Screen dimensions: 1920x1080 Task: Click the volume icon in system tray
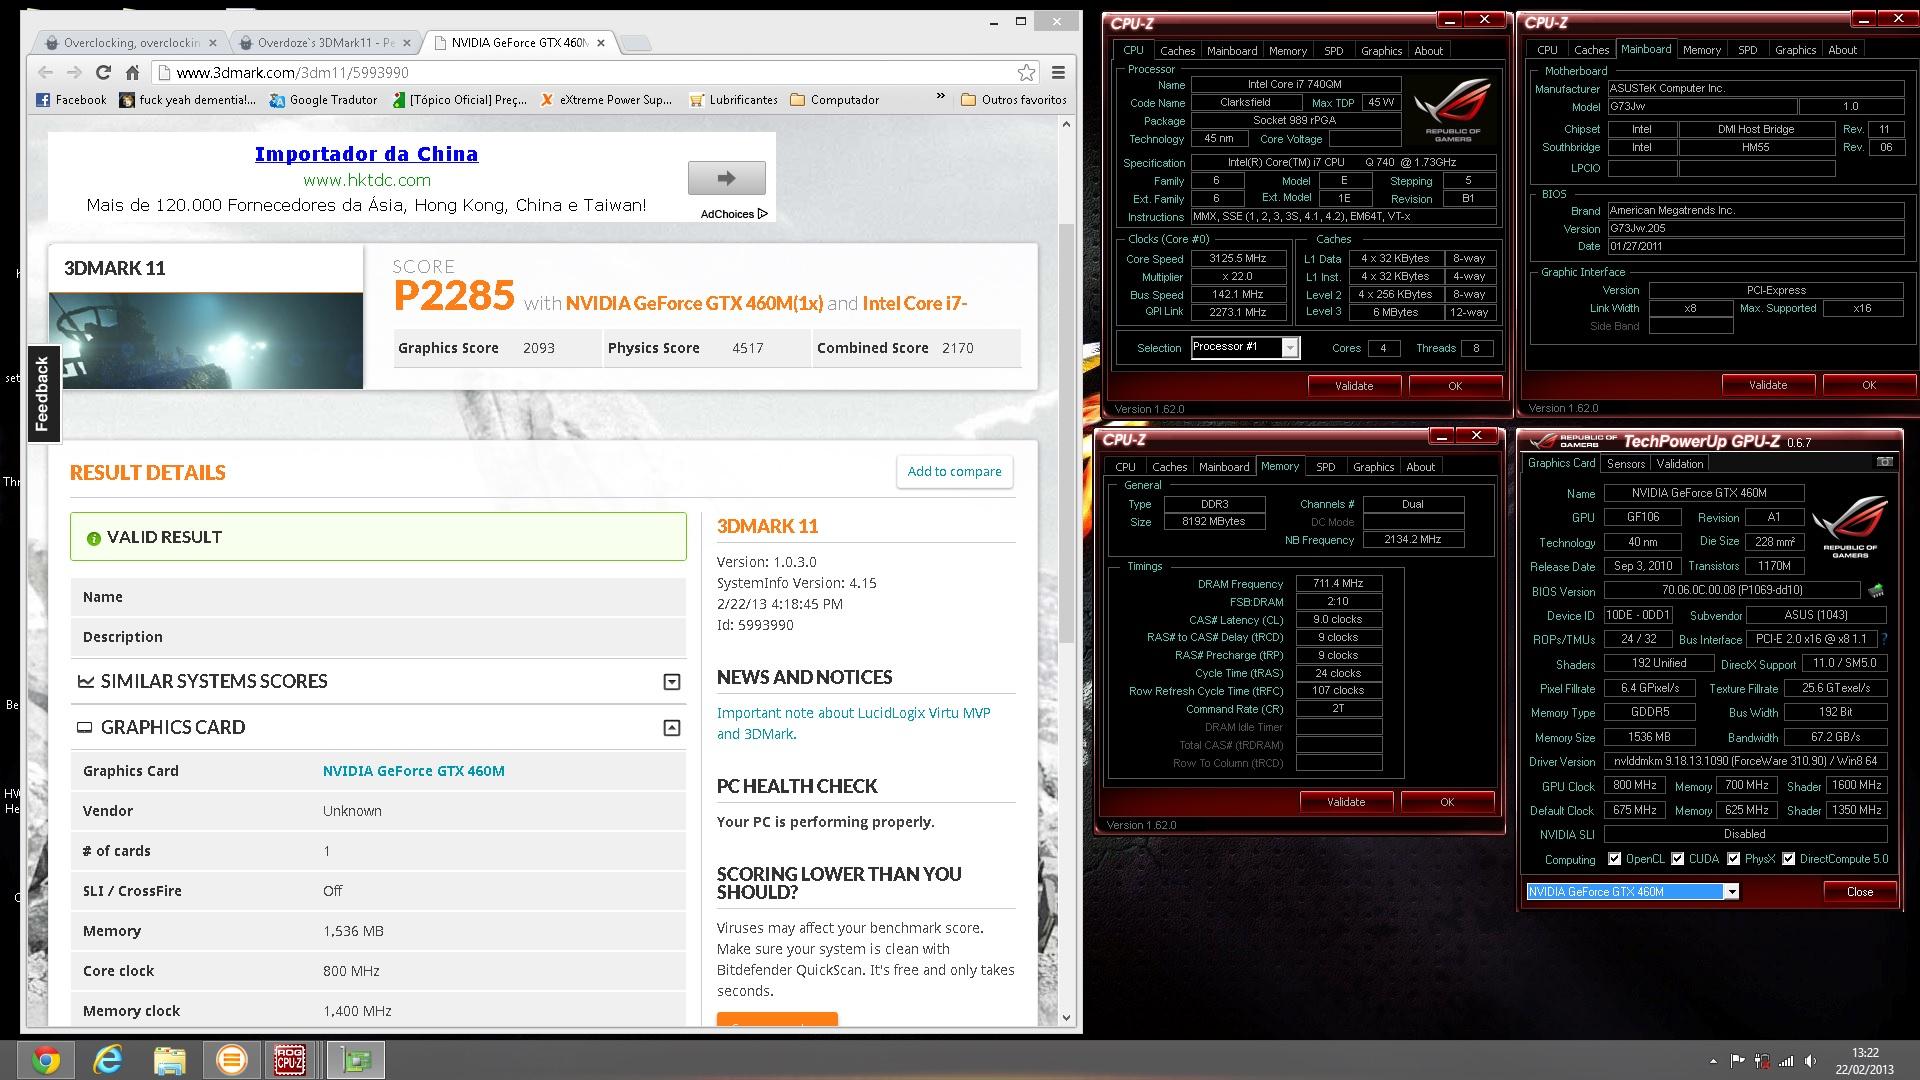click(x=1810, y=1061)
